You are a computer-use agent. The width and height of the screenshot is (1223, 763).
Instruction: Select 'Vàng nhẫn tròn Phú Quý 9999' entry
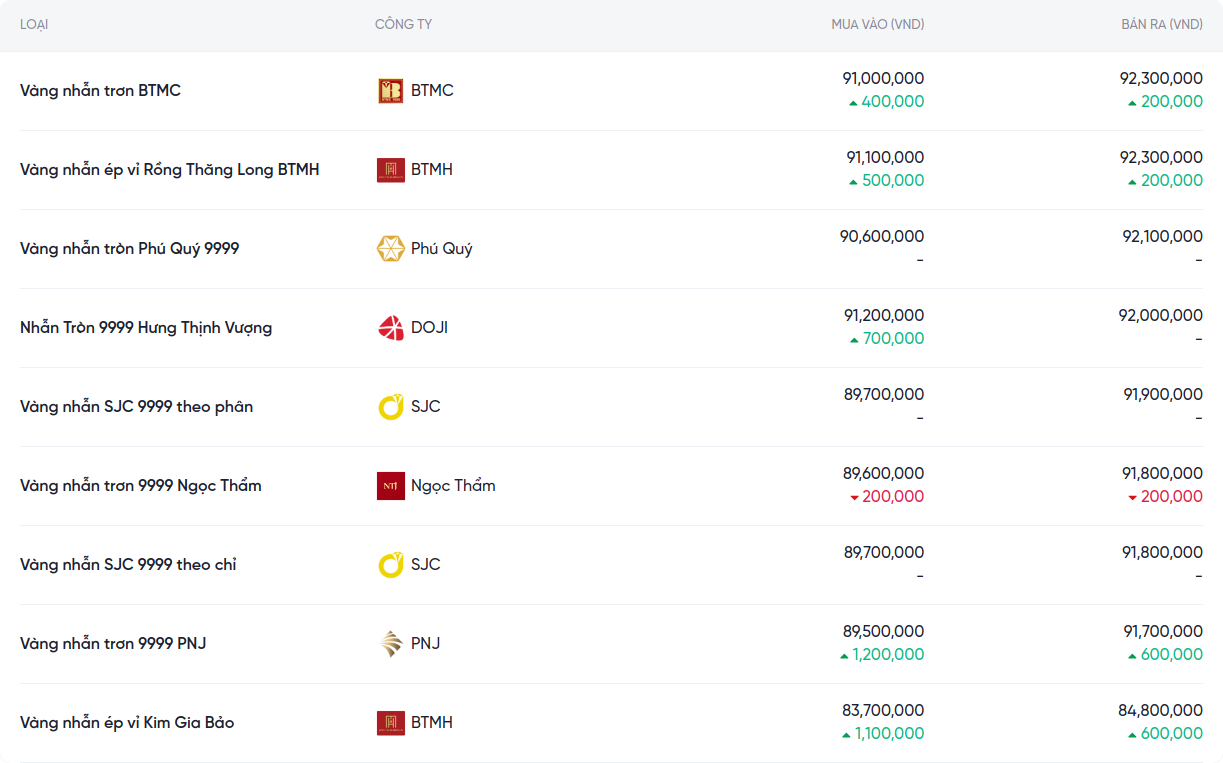(x=129, y=249)
